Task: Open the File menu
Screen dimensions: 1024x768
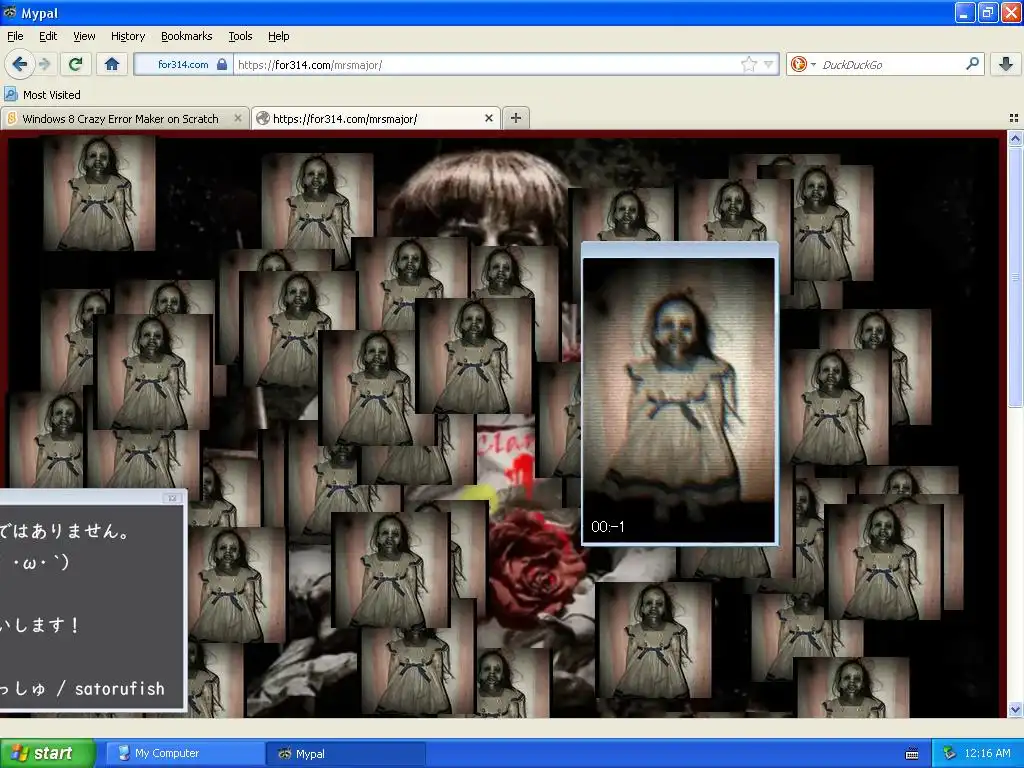Action: (x=15, y=36)
